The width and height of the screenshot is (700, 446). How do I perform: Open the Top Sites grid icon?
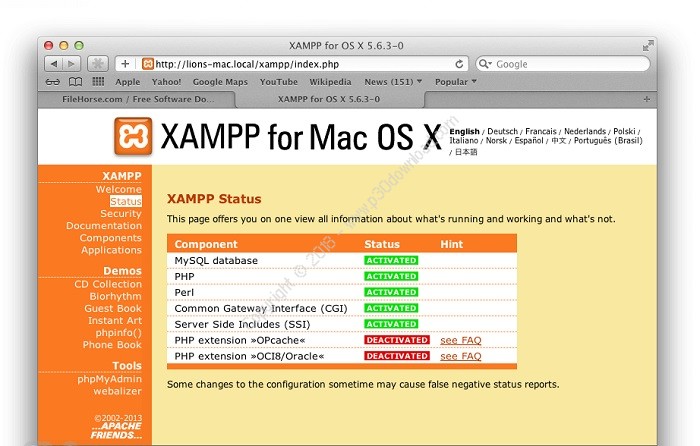98,81
